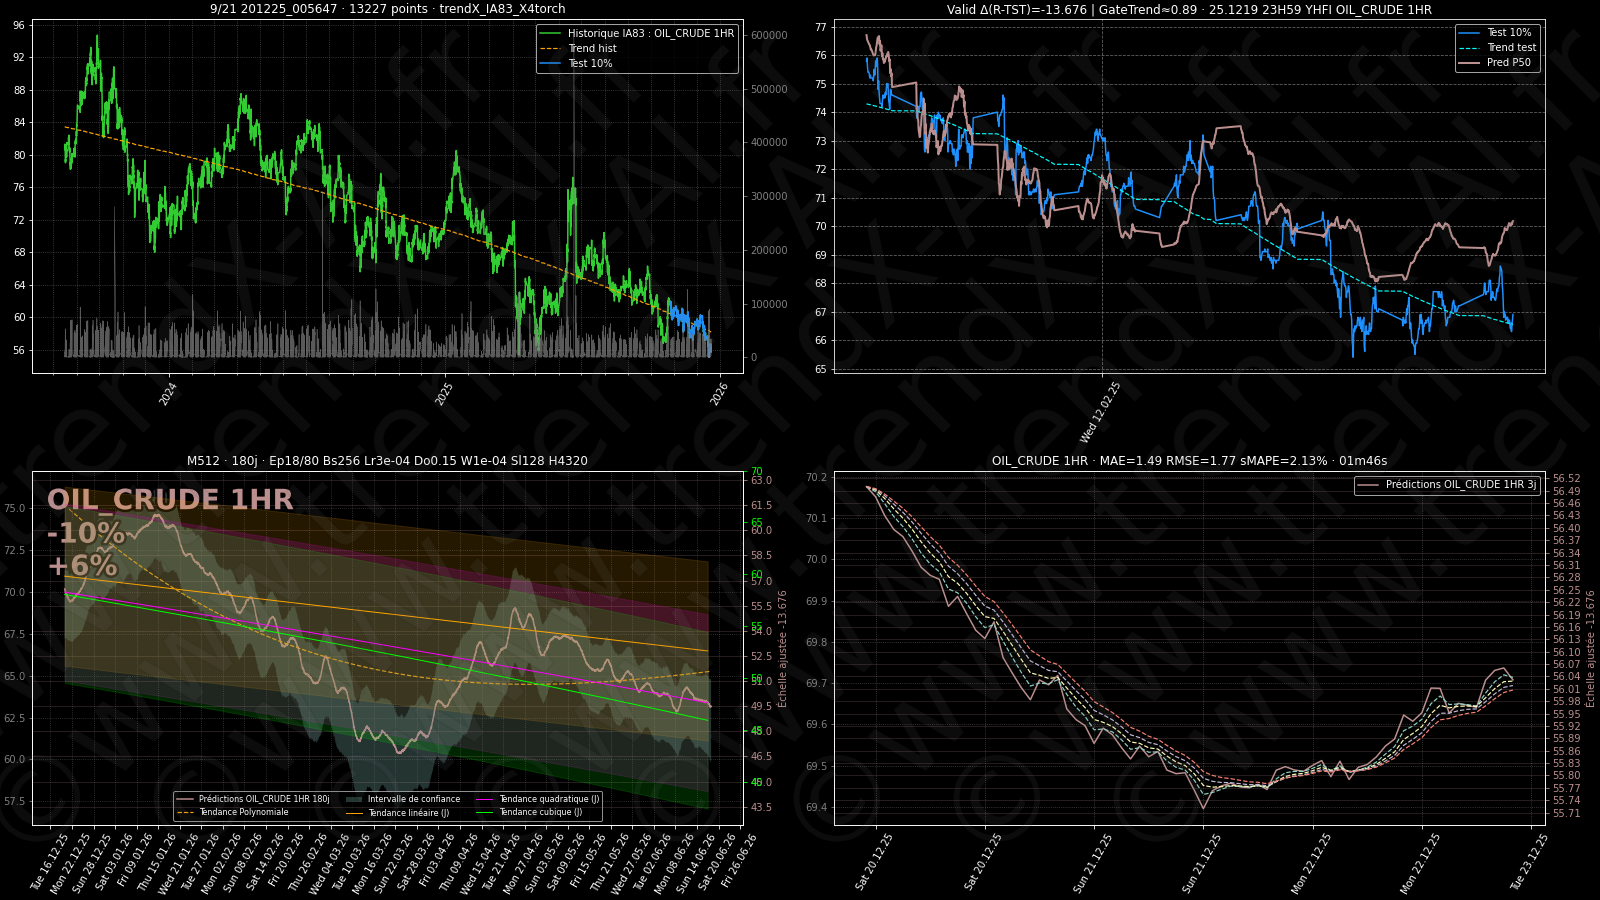
Task: Click the 'Tendance quadratique (J)' legend entry
Action: pos(549,799)
